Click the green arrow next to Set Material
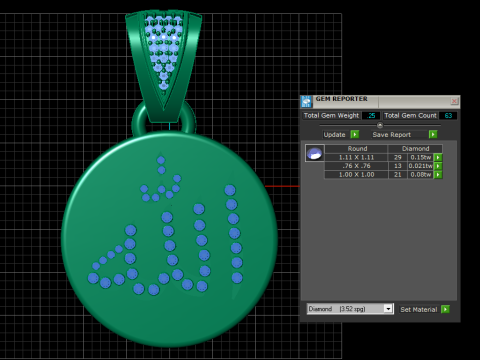Screen dimensions: 480x360 (445, 309)
